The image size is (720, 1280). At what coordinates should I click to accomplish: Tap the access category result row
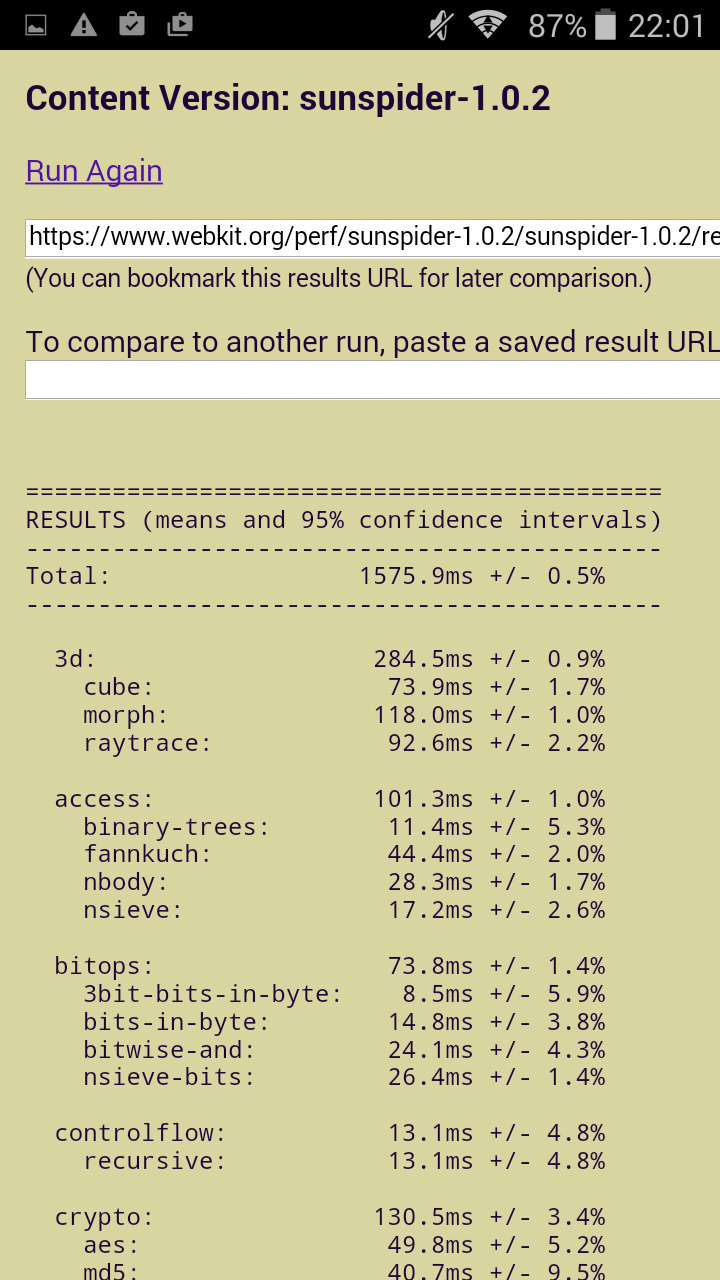(x=330, y=799)
